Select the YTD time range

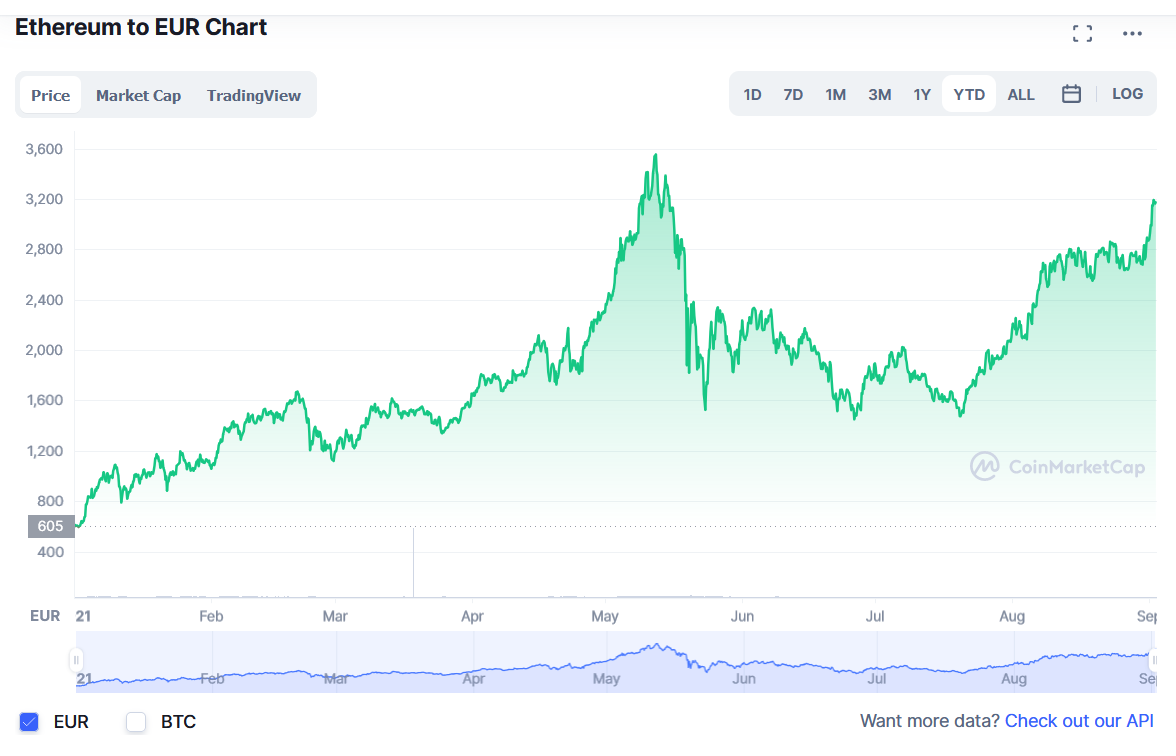click(969, 94)
